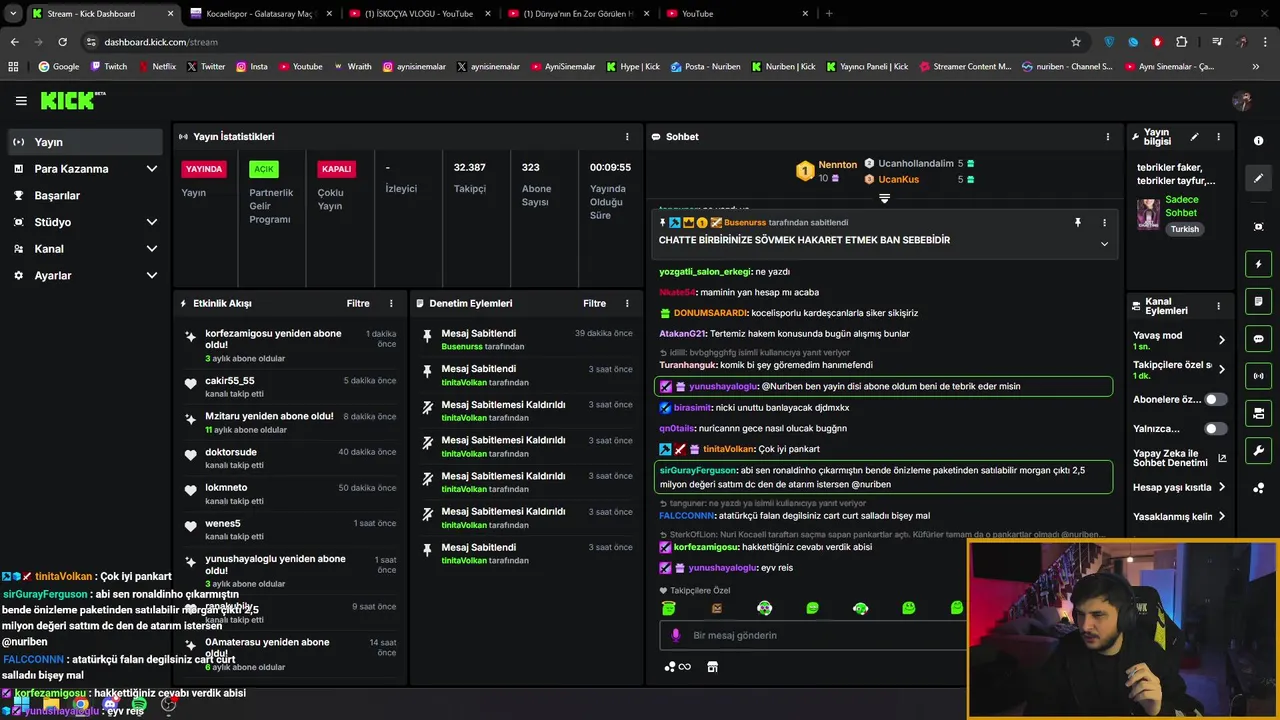Click the Sadece Sohbet category link
The image size is (1280, 720).
(x=1182, y=206)
